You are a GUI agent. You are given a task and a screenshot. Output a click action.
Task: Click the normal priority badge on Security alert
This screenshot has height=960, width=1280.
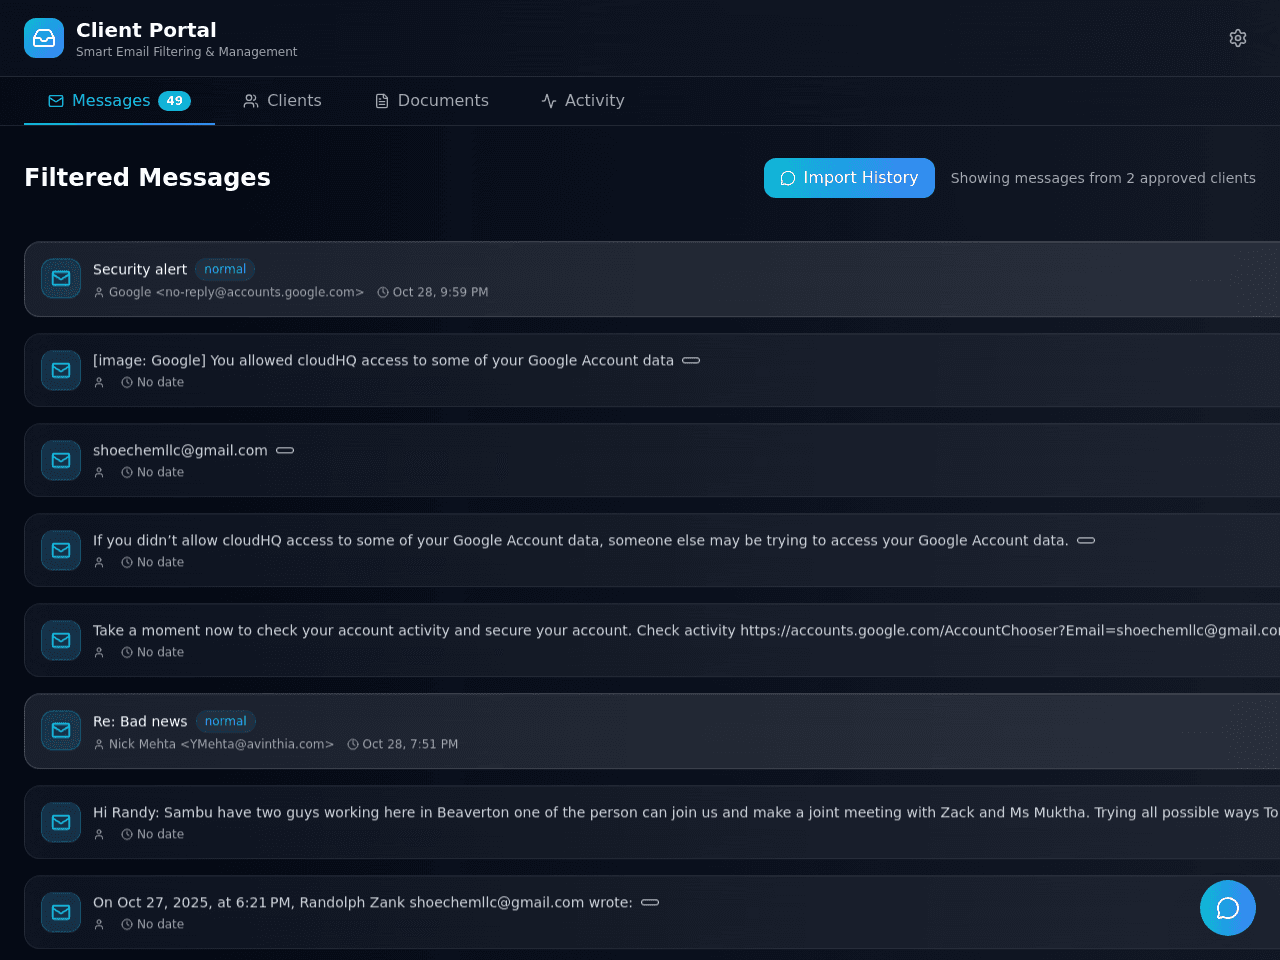225,269
